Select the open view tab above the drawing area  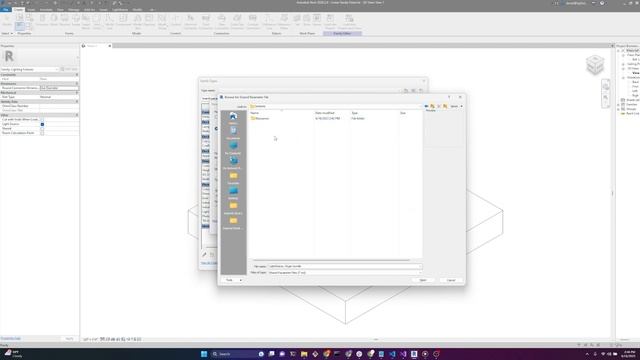point(96,46)
